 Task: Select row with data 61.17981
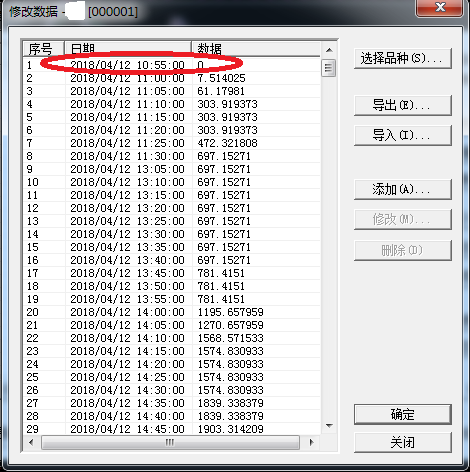(172, 91)
